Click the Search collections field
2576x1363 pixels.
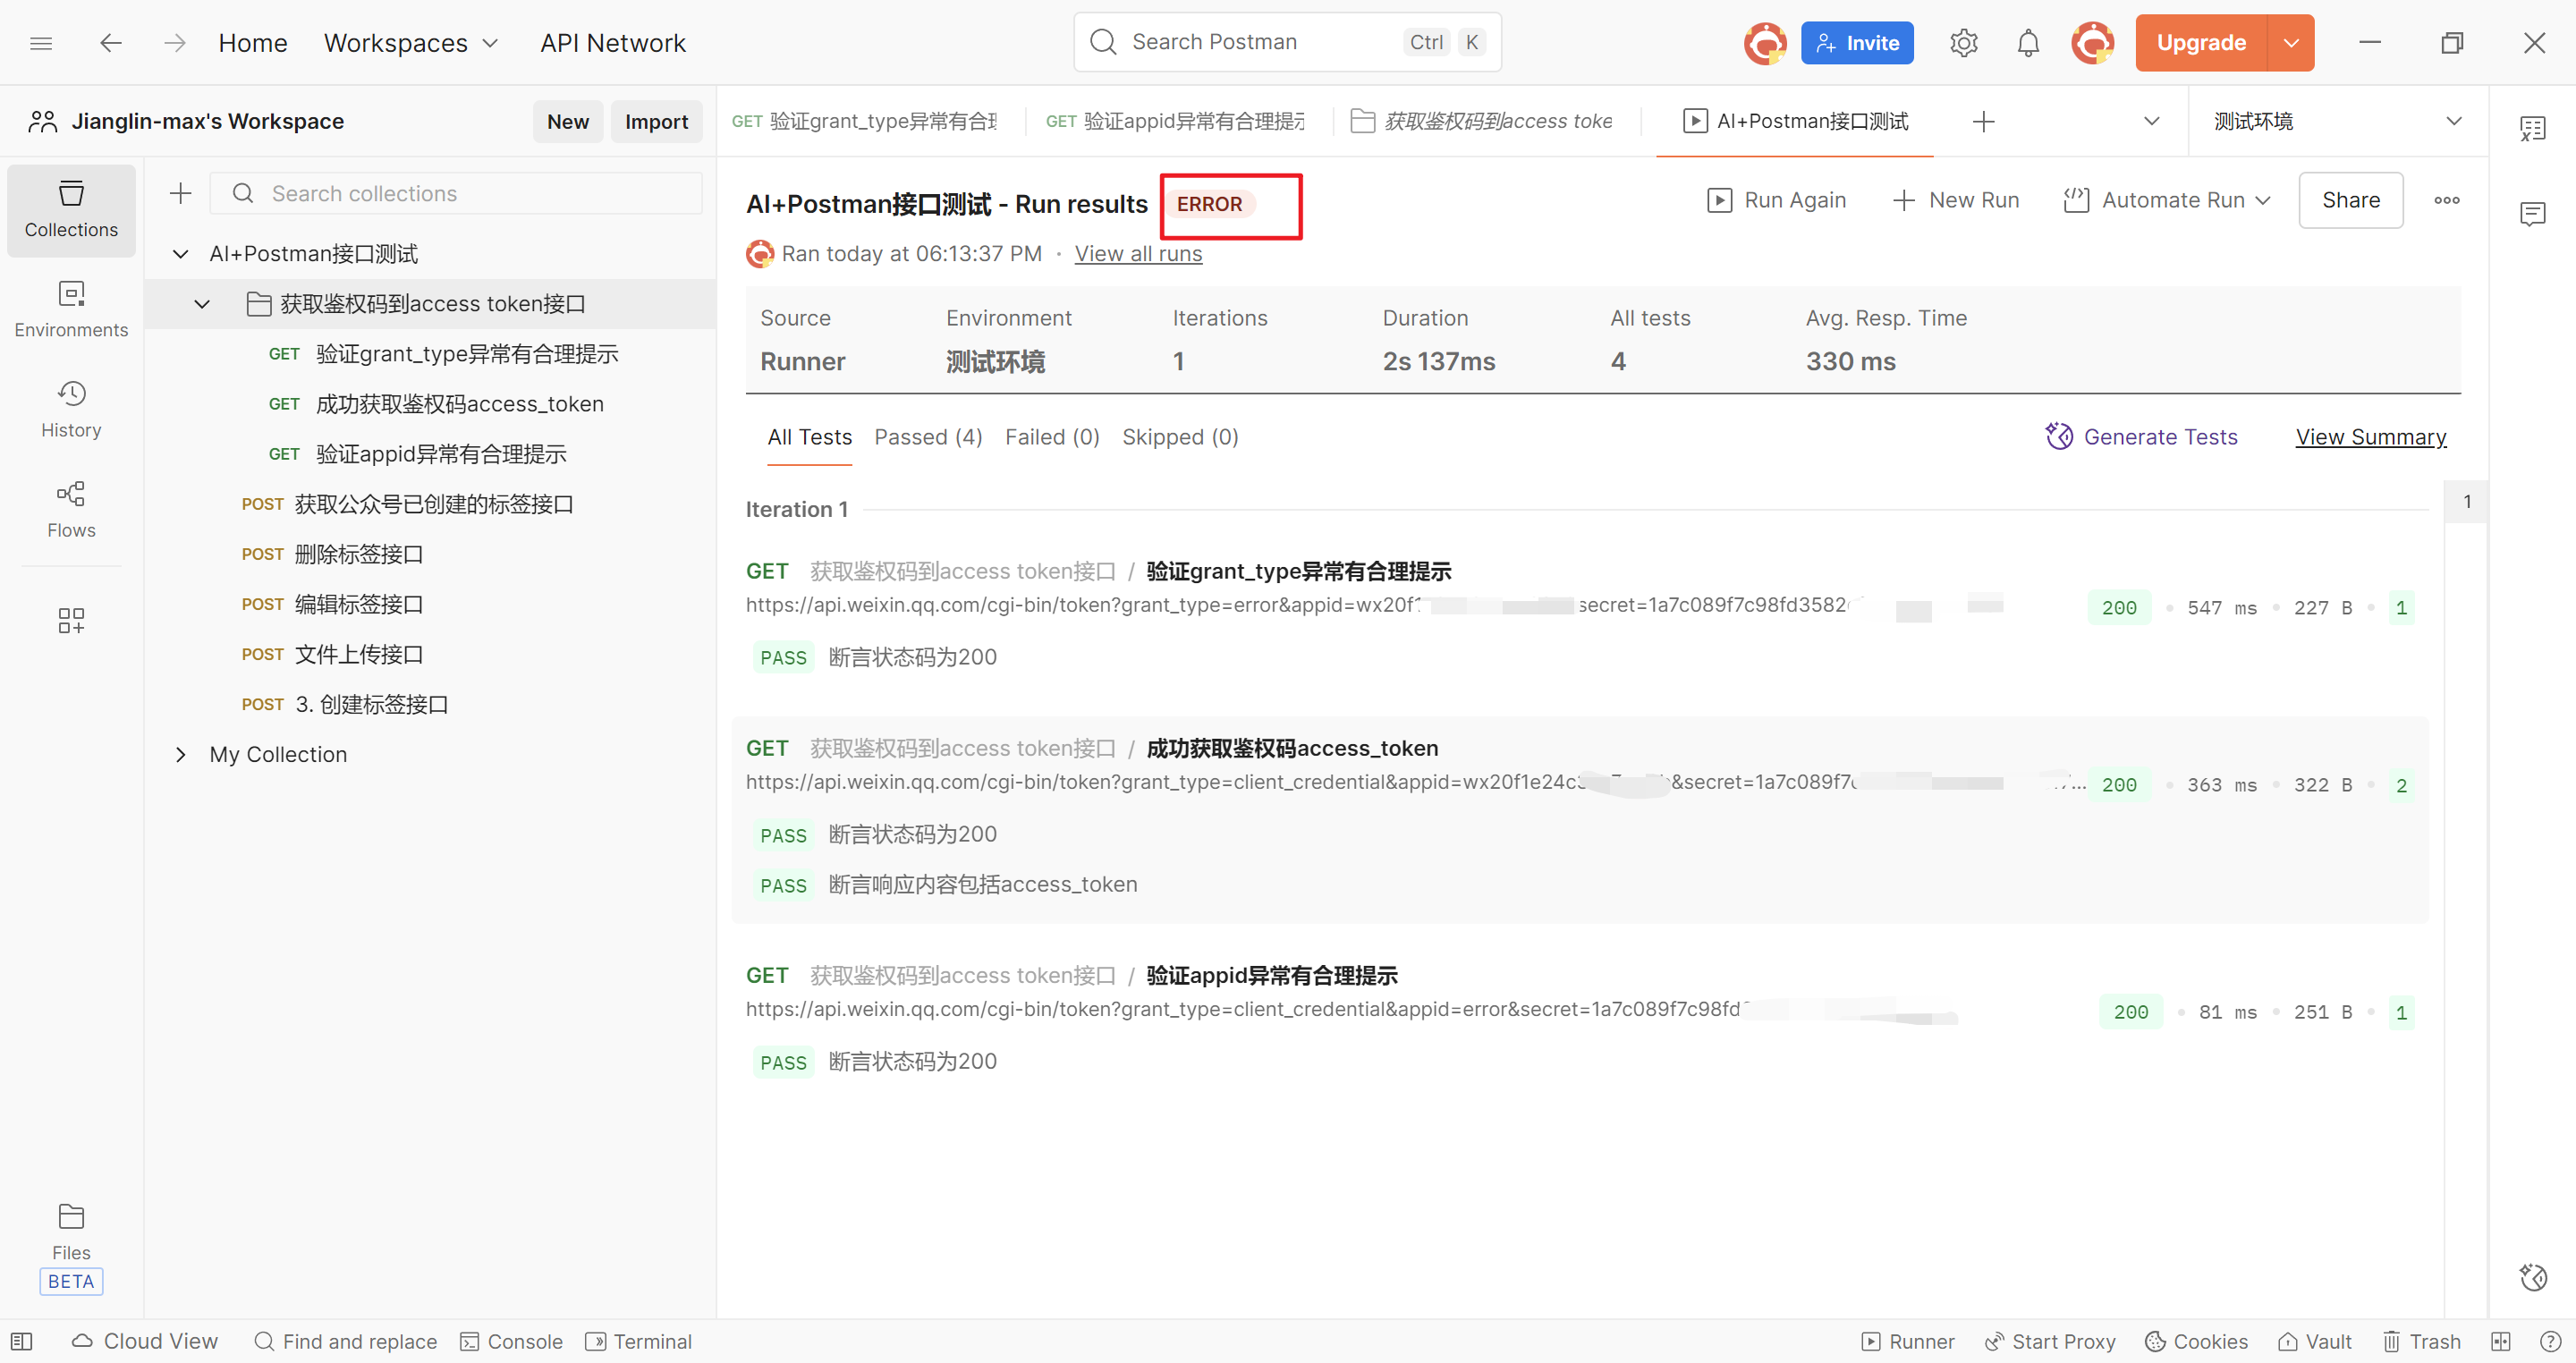coord(456,193)
